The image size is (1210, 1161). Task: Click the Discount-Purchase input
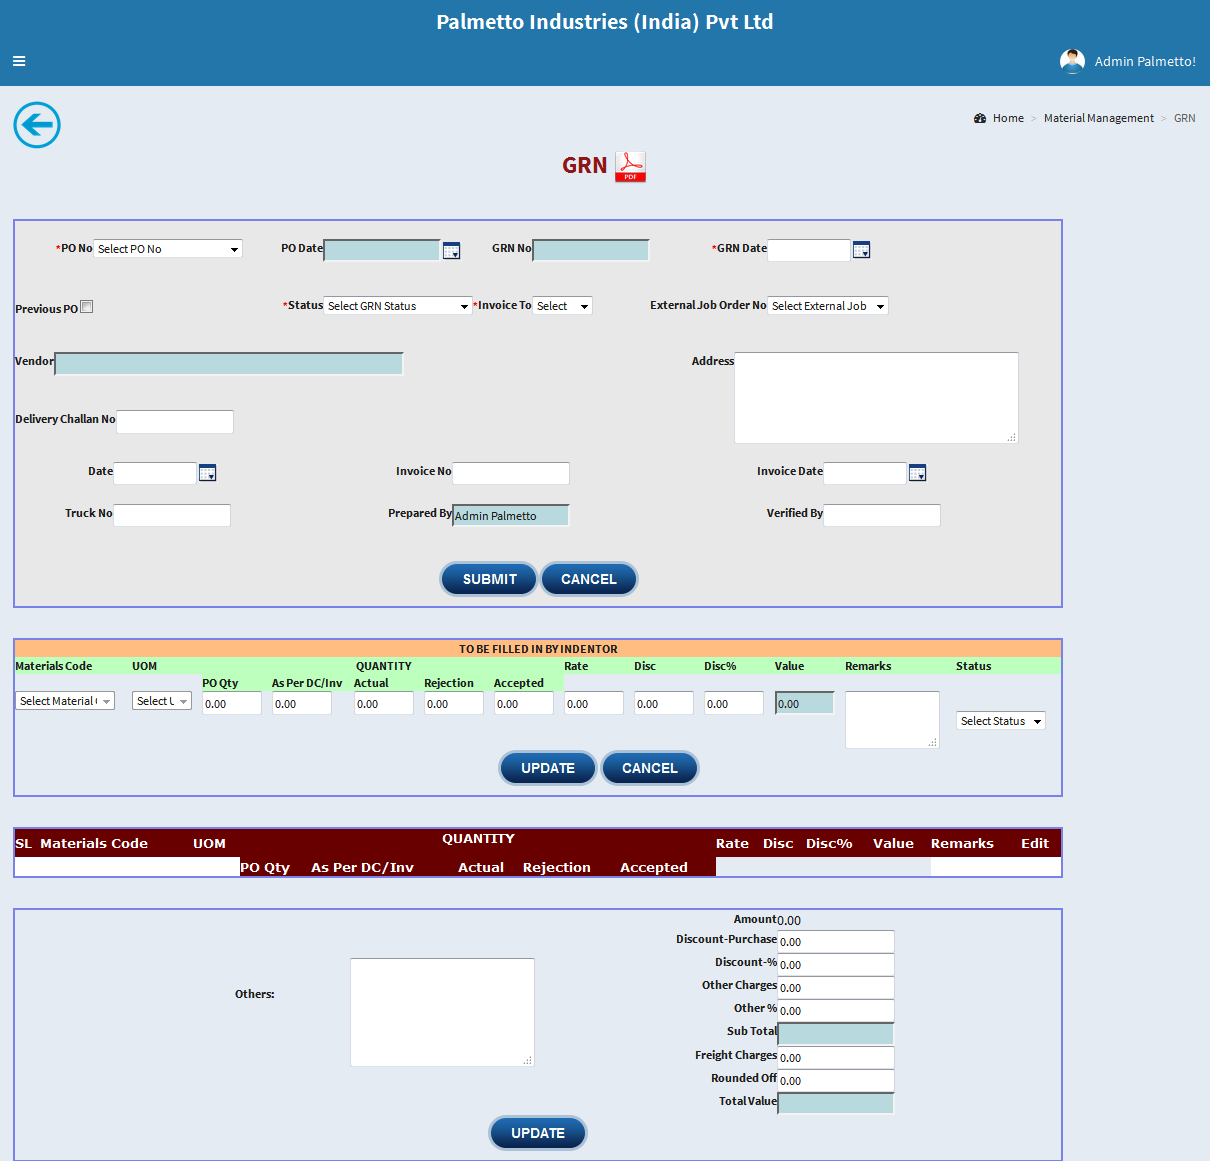click(x=836, y=941)
